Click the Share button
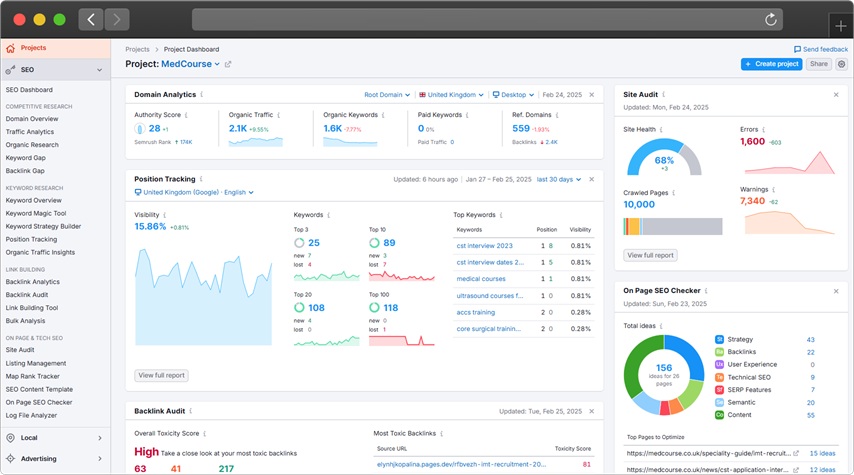Viewport: 854px width, 475px height. (819, 64)
